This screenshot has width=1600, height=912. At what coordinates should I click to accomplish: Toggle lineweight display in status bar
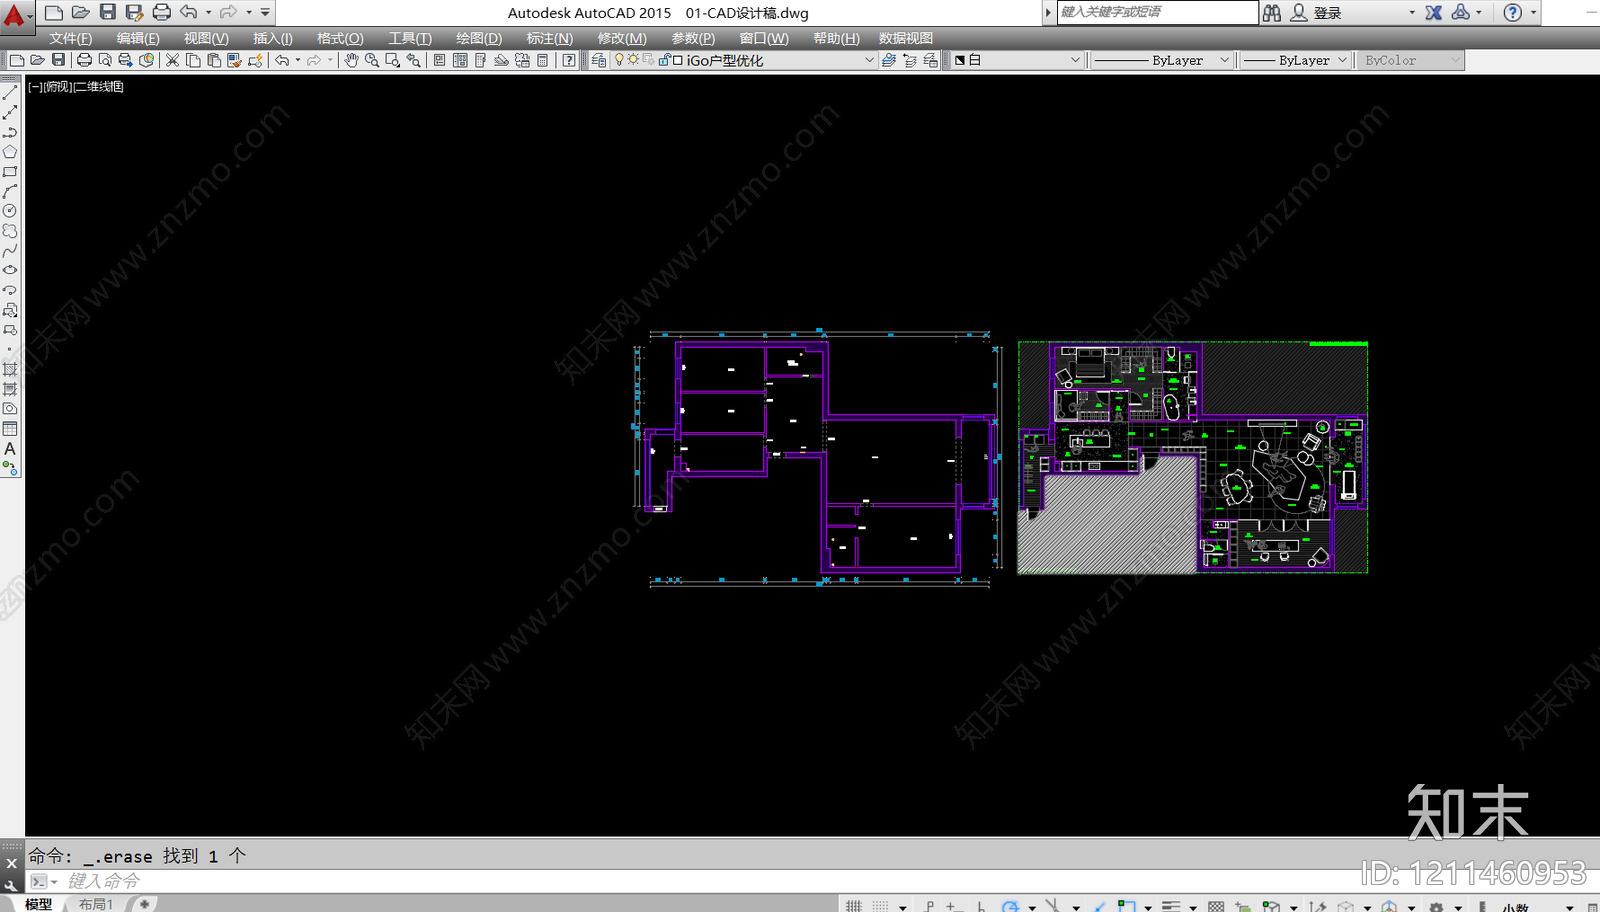[1171, 906]
